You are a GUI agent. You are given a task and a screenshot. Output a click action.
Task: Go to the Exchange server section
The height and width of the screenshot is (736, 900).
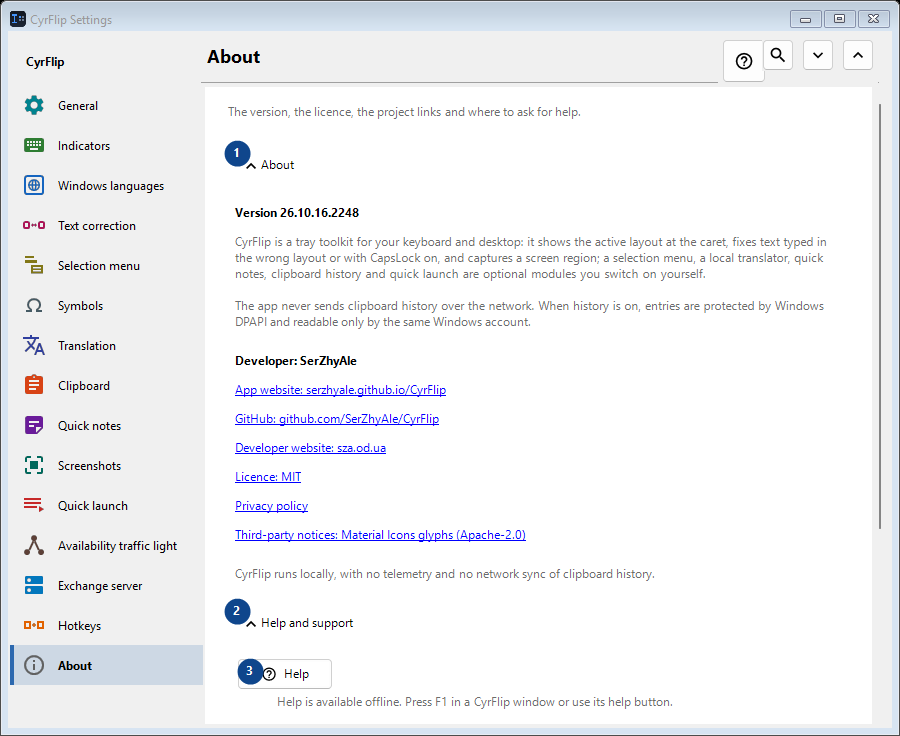(x=107, y=586)
